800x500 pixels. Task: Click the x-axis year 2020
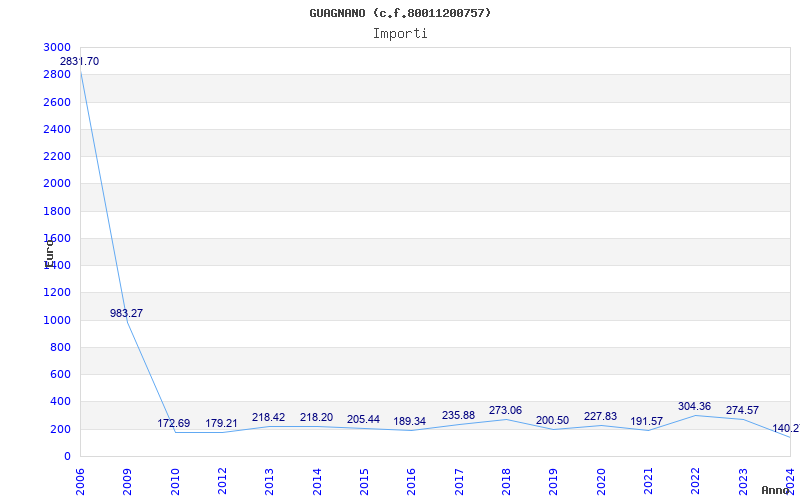[601, 481]
